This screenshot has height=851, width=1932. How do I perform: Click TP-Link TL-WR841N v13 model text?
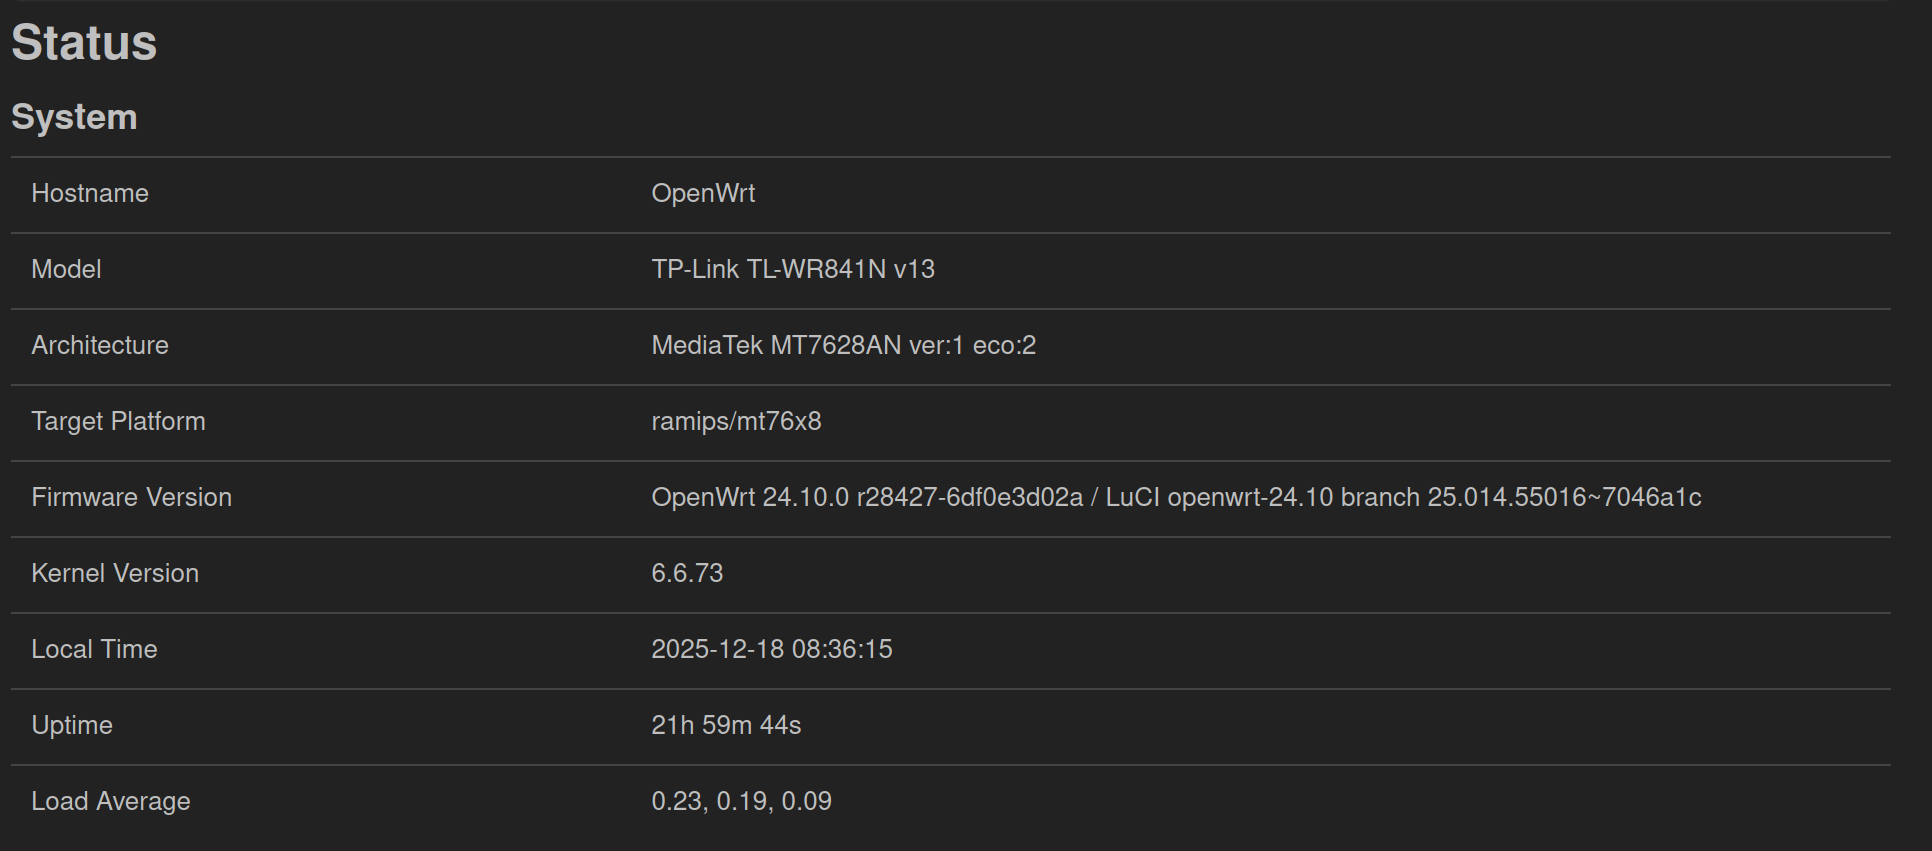[x=793, y=269]
